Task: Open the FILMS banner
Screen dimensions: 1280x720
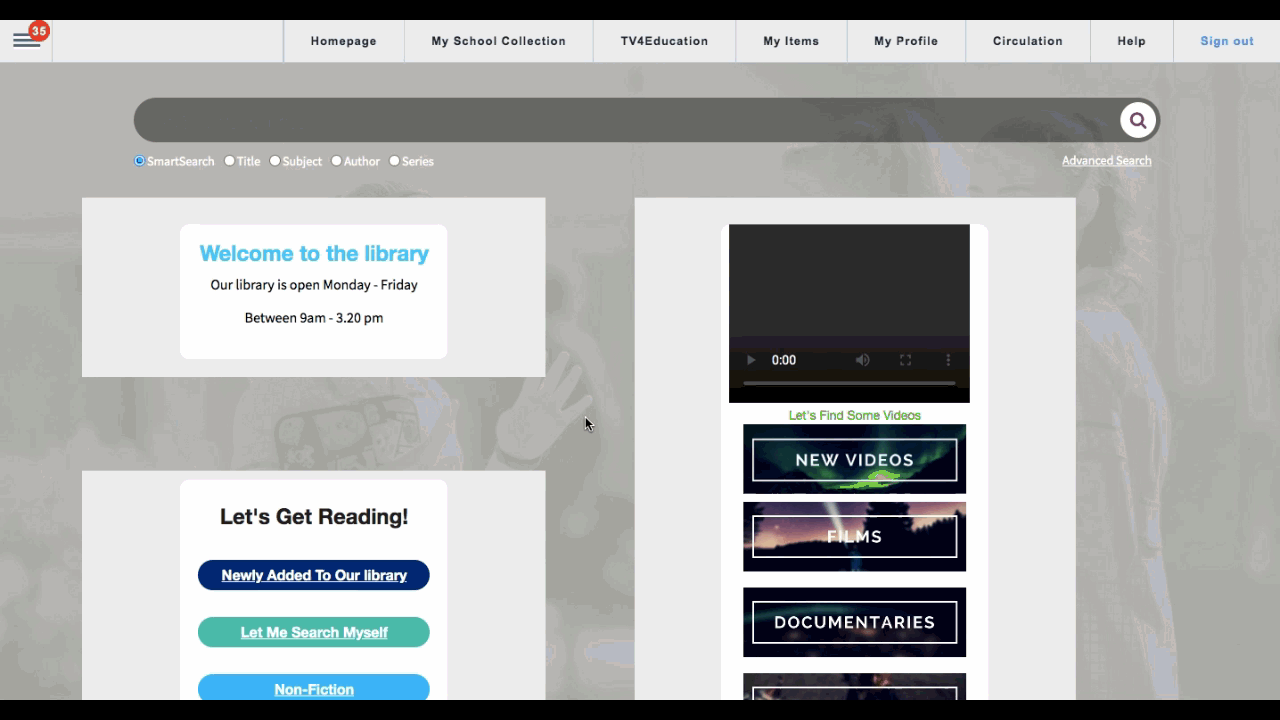Action: click(x=854, y=537)
